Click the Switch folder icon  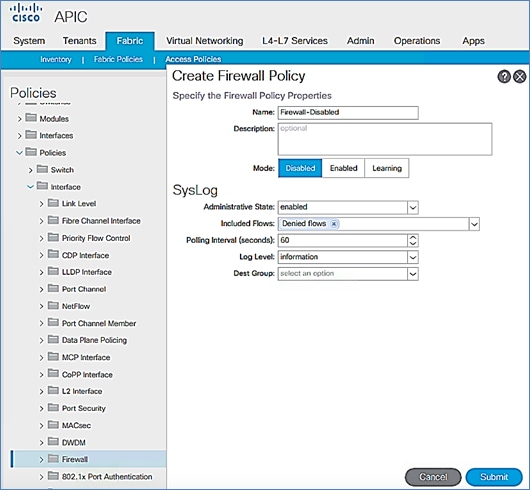[x=42, y=169]
